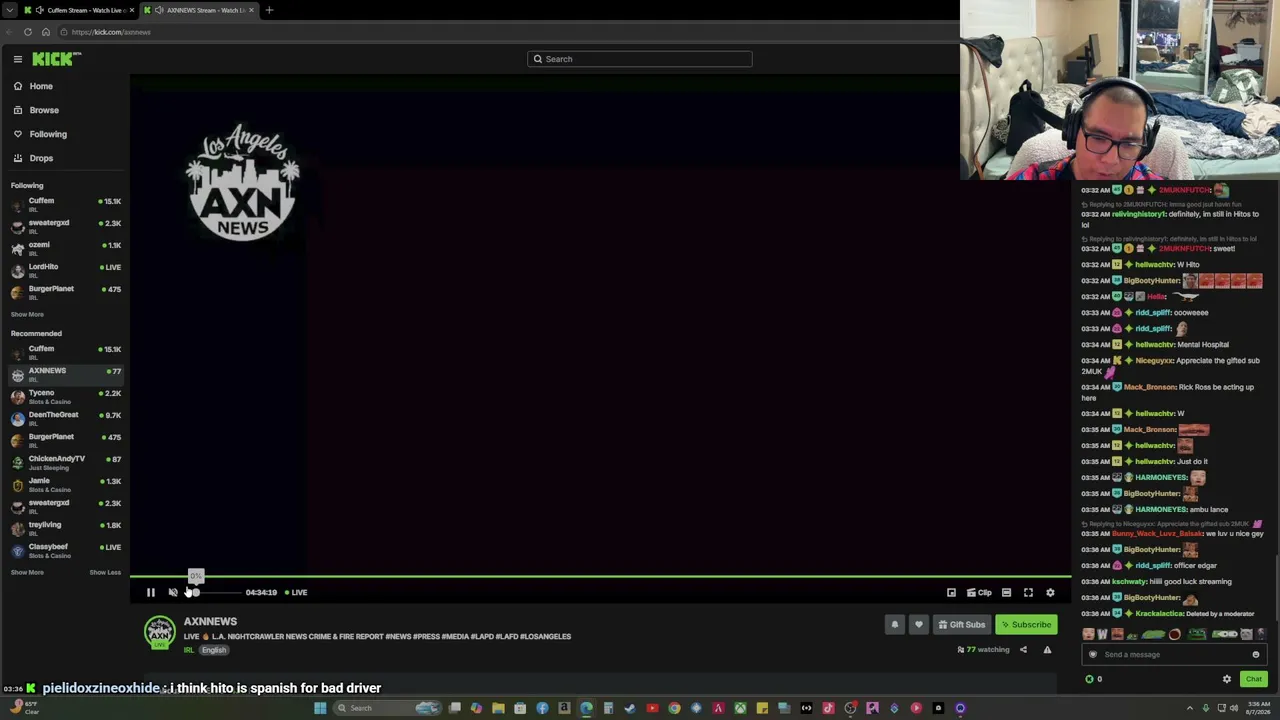This screenshot has width=1280, height=720.
Task: Go to browser home page
Action: tap(46, 32)
